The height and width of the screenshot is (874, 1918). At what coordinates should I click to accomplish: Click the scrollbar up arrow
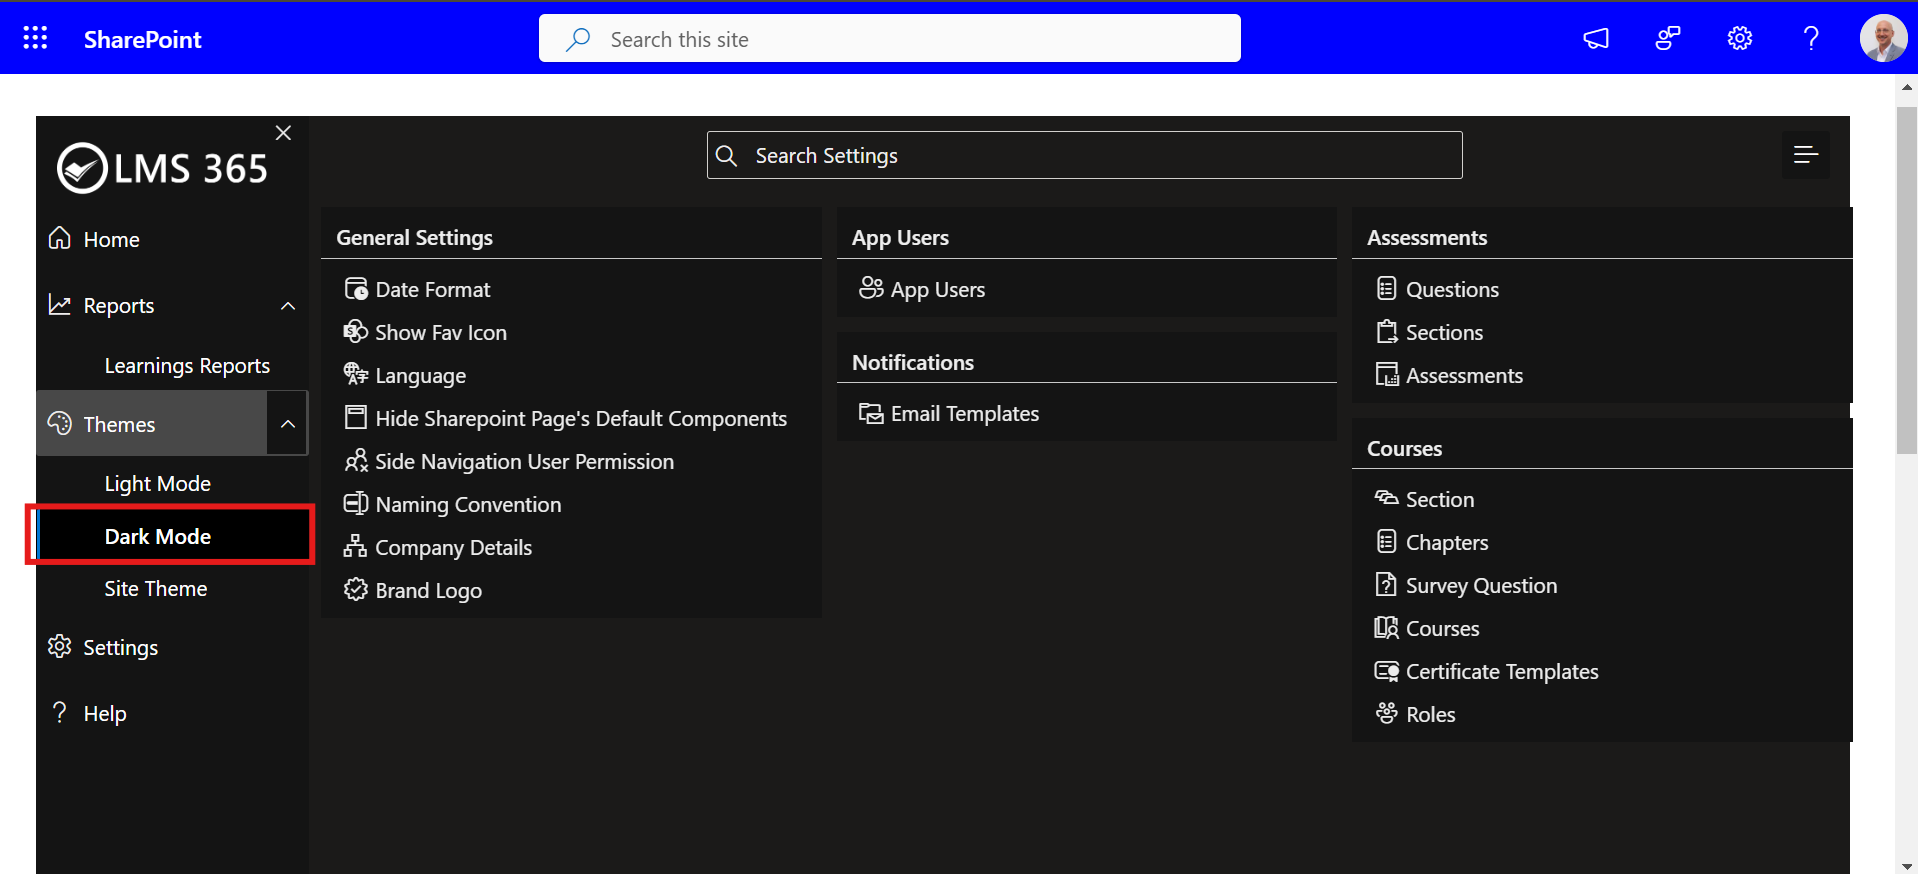pyautogui.click(x=1906, y=87)
